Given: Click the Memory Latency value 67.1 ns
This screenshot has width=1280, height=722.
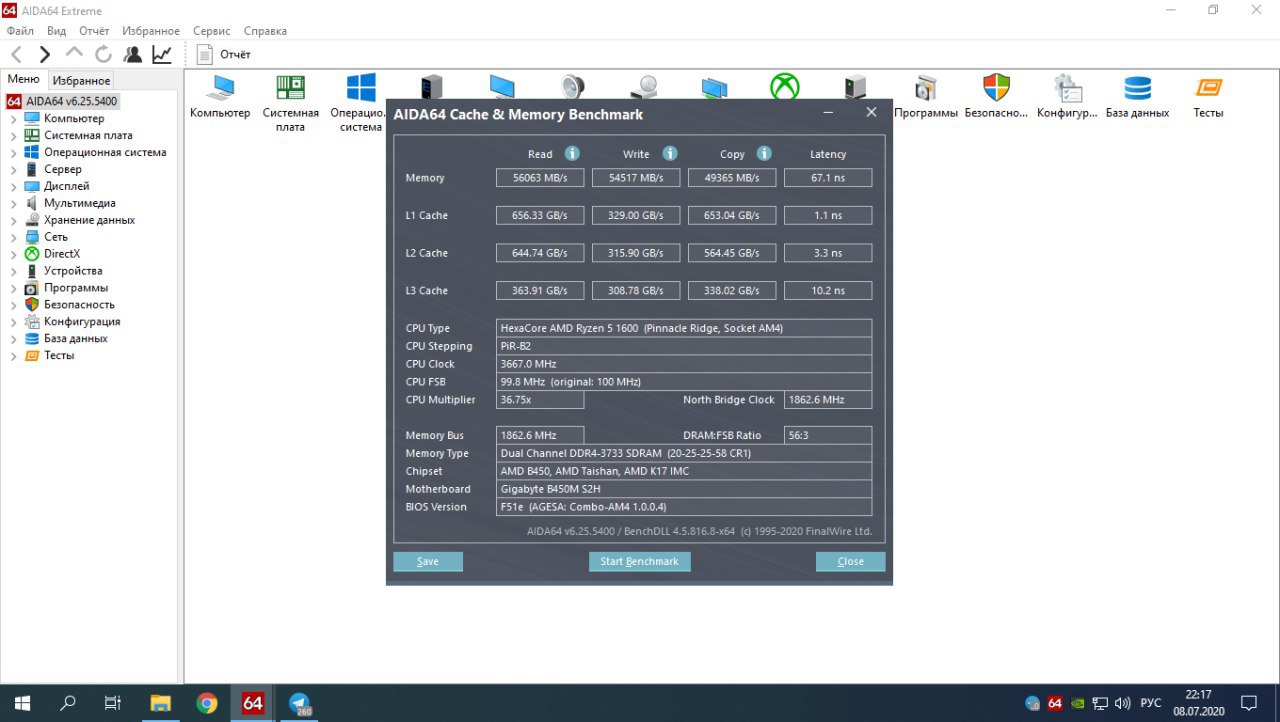Looking at the screenshot, I should 828,178.
